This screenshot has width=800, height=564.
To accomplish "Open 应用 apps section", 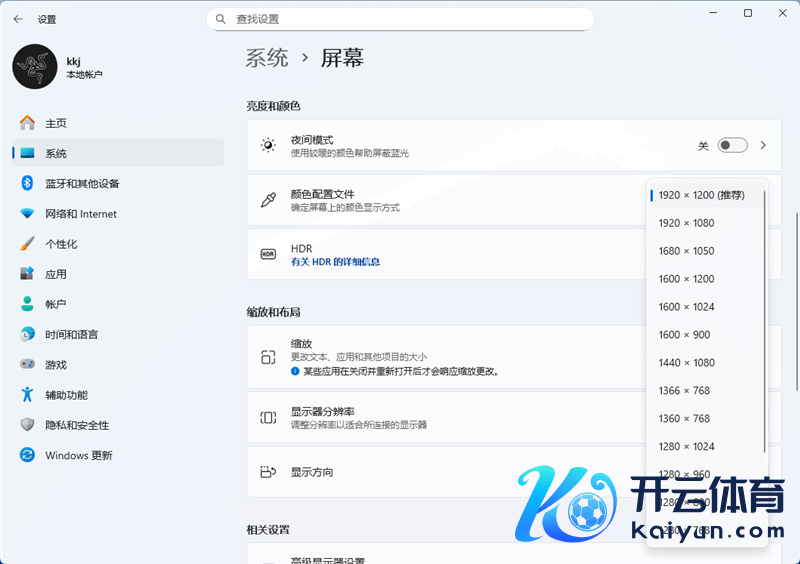I will coord(56,274).
